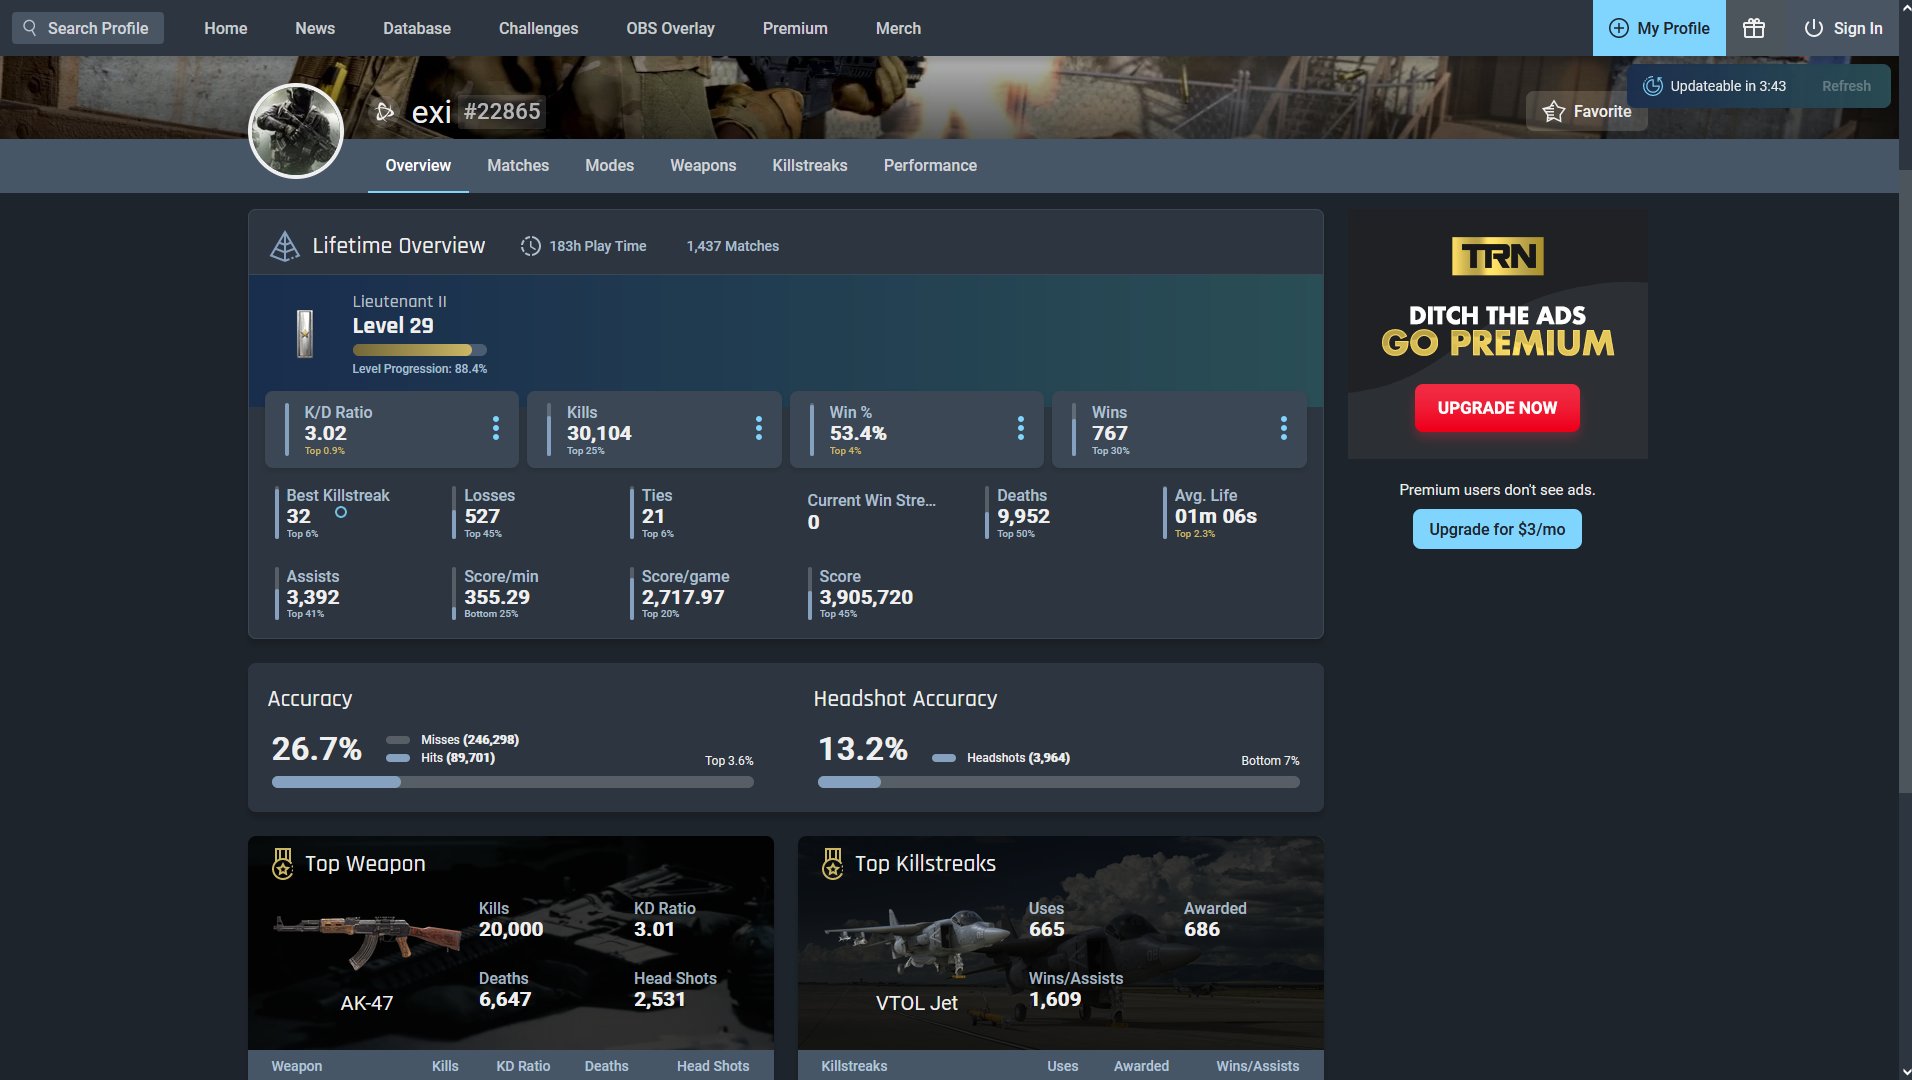Screen dimensions: 1912x1080
Task: Click the Lifetime Overview pyramid icon
Action: coord(285,246)
